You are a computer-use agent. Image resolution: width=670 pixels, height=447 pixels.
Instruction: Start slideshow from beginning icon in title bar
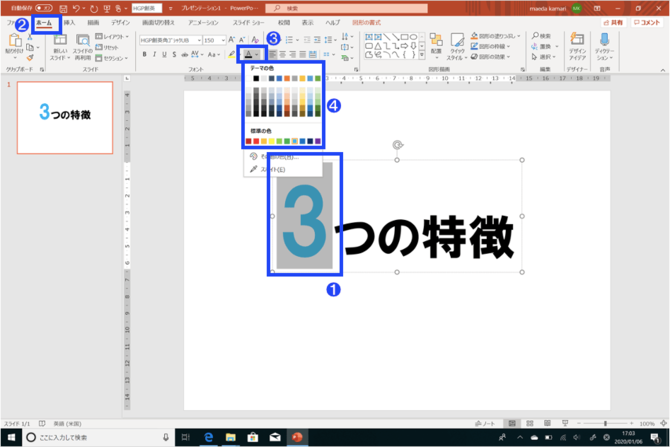click(107, 9)
